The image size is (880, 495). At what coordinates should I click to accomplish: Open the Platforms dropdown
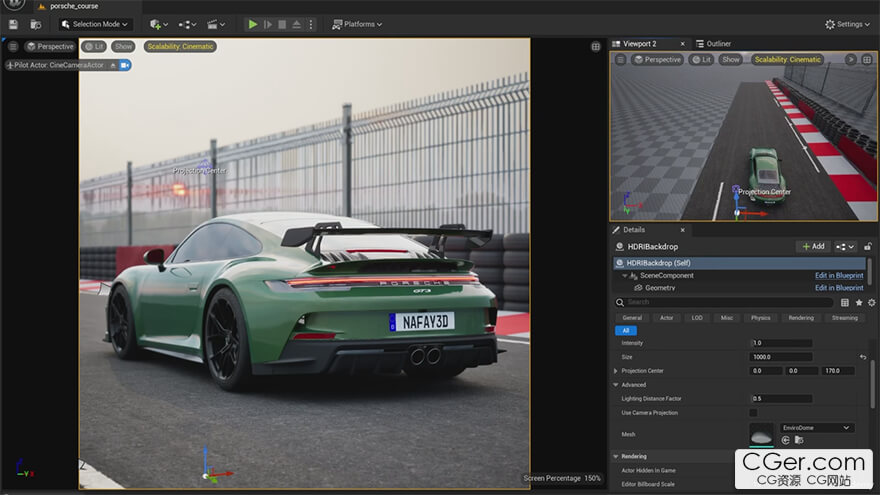[357, 24]
